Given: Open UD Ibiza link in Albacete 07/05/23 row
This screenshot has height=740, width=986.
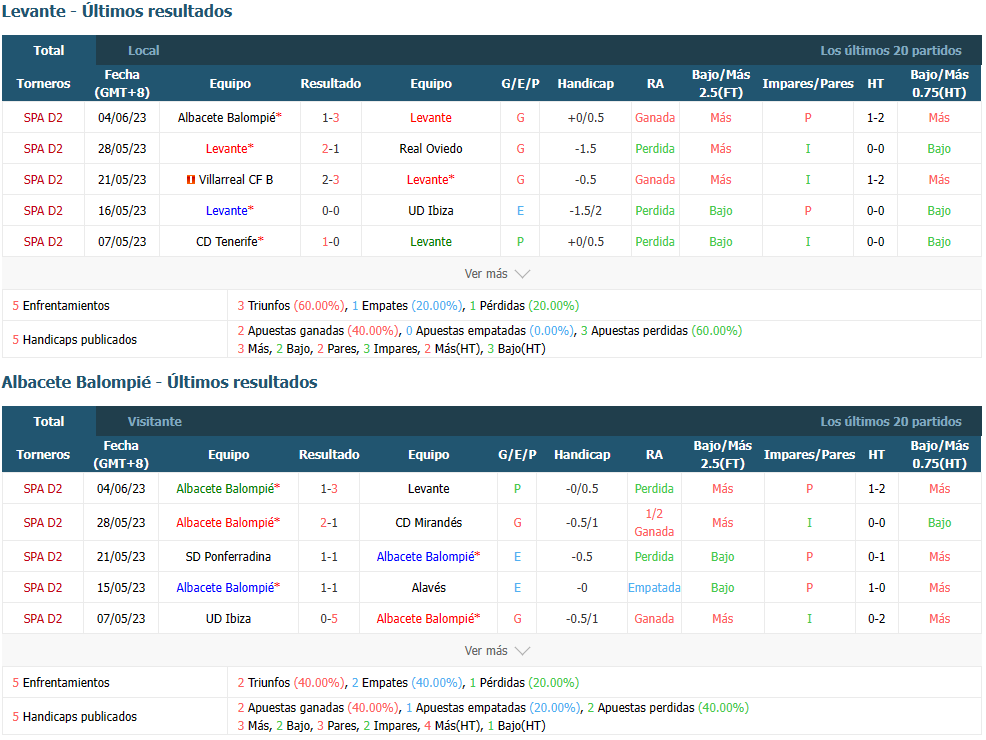Looking at the screenshot, I should click(228, 619).
